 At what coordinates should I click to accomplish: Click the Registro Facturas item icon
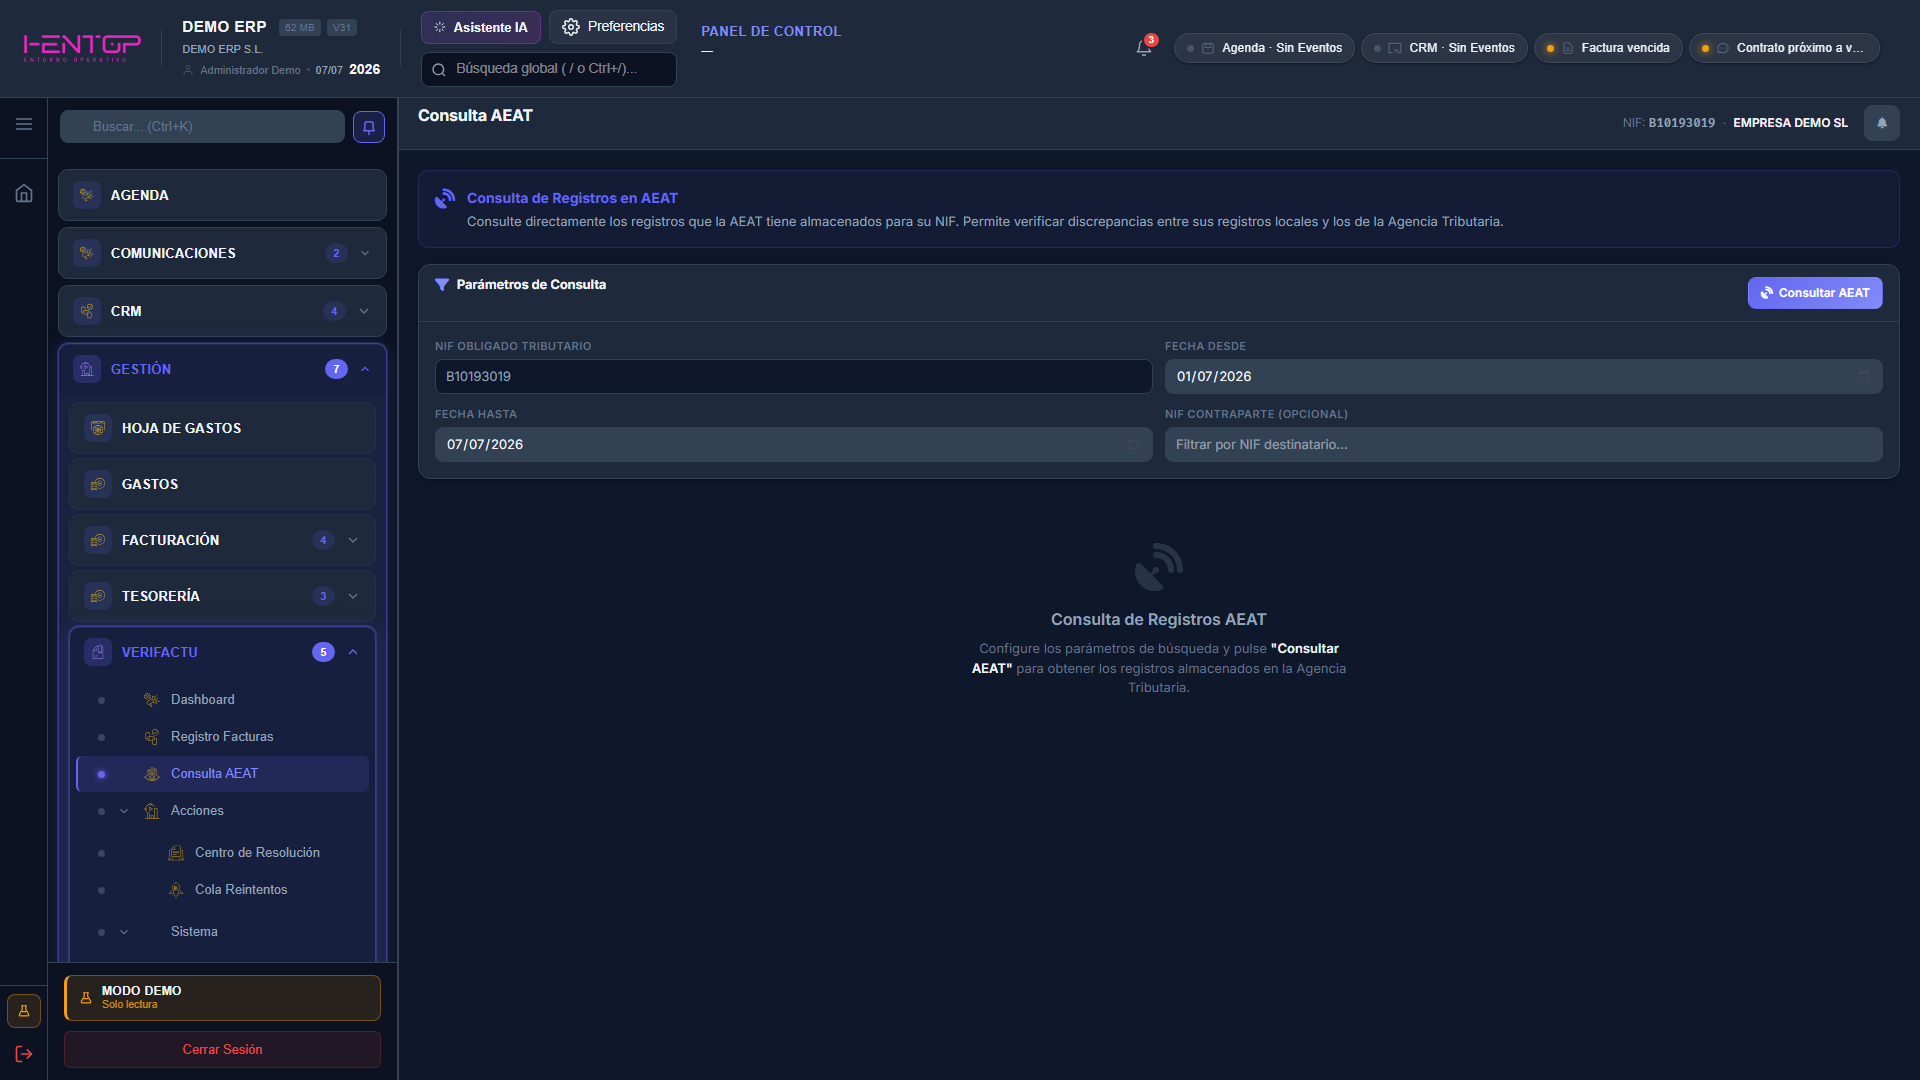point(152,737)
